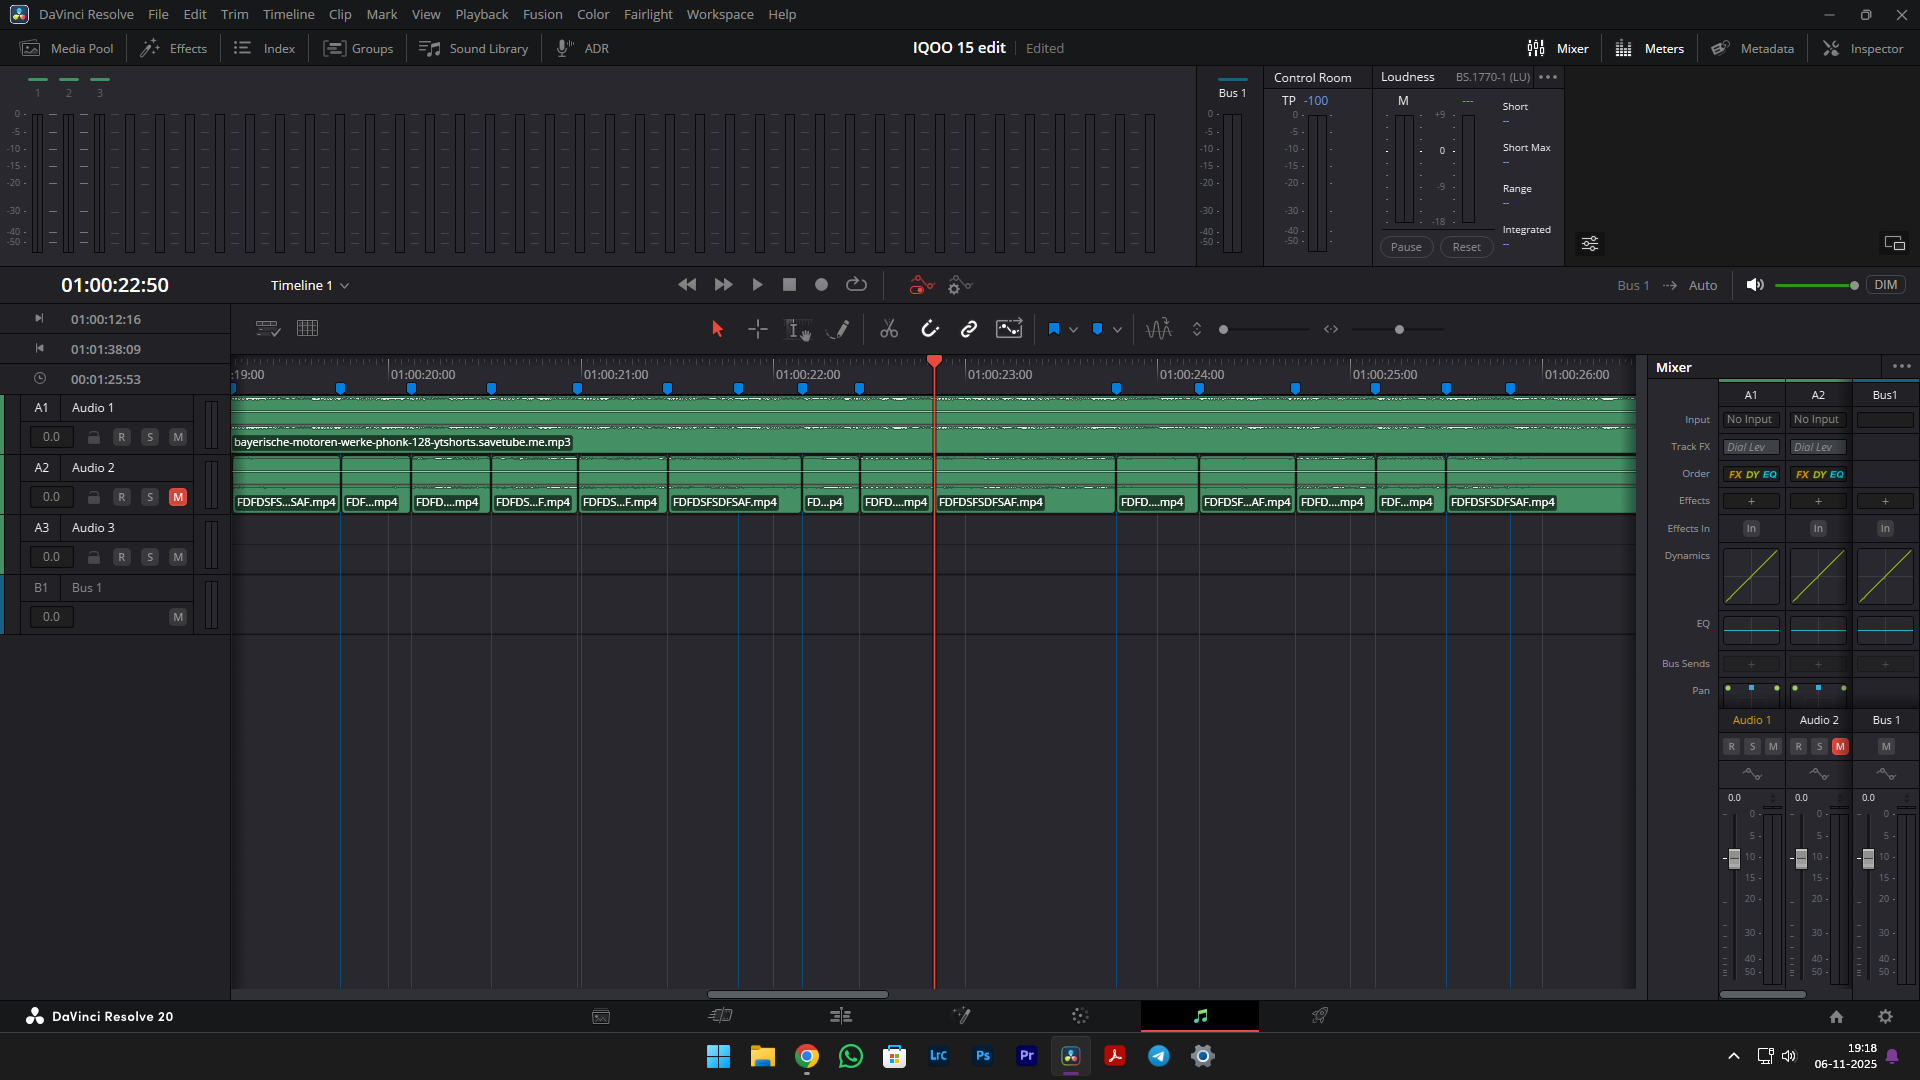Click the transient detection waveform icon
The image size is (1920, 1080).
(x=1158, y=329)
